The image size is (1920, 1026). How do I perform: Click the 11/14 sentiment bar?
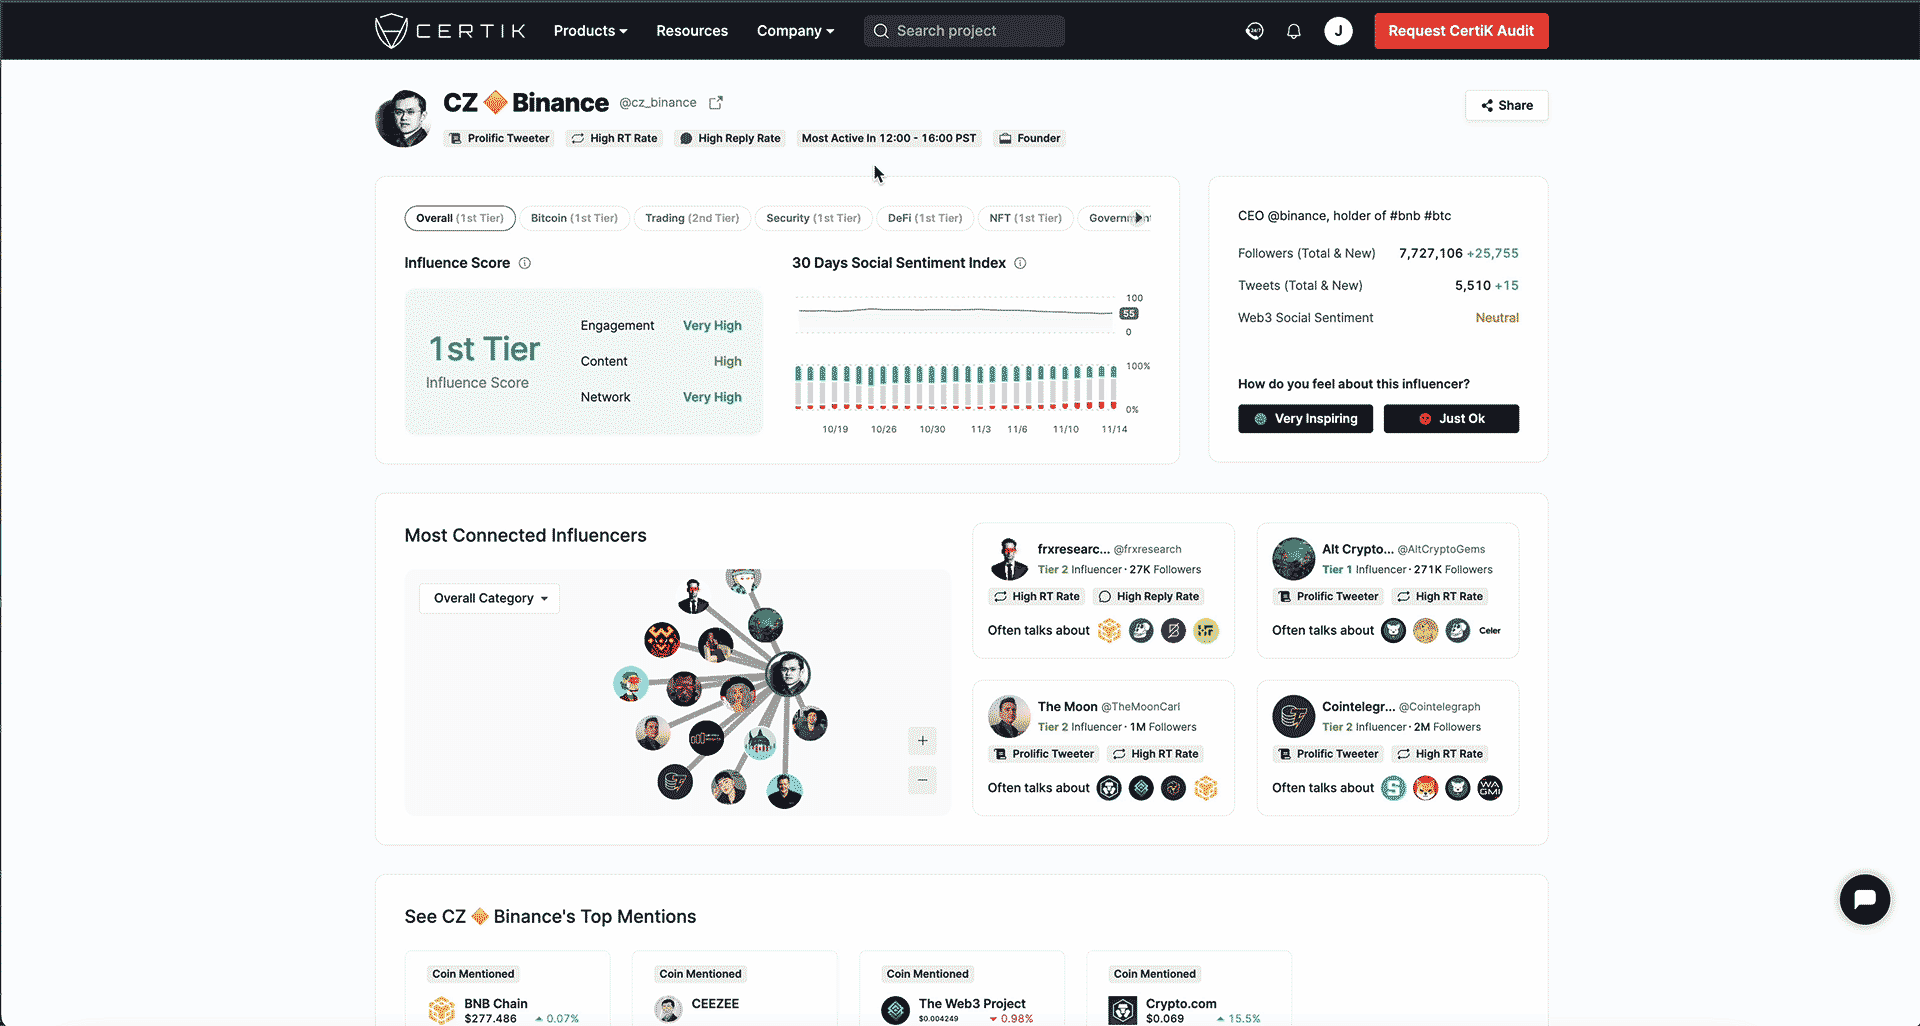point(1114,387)
